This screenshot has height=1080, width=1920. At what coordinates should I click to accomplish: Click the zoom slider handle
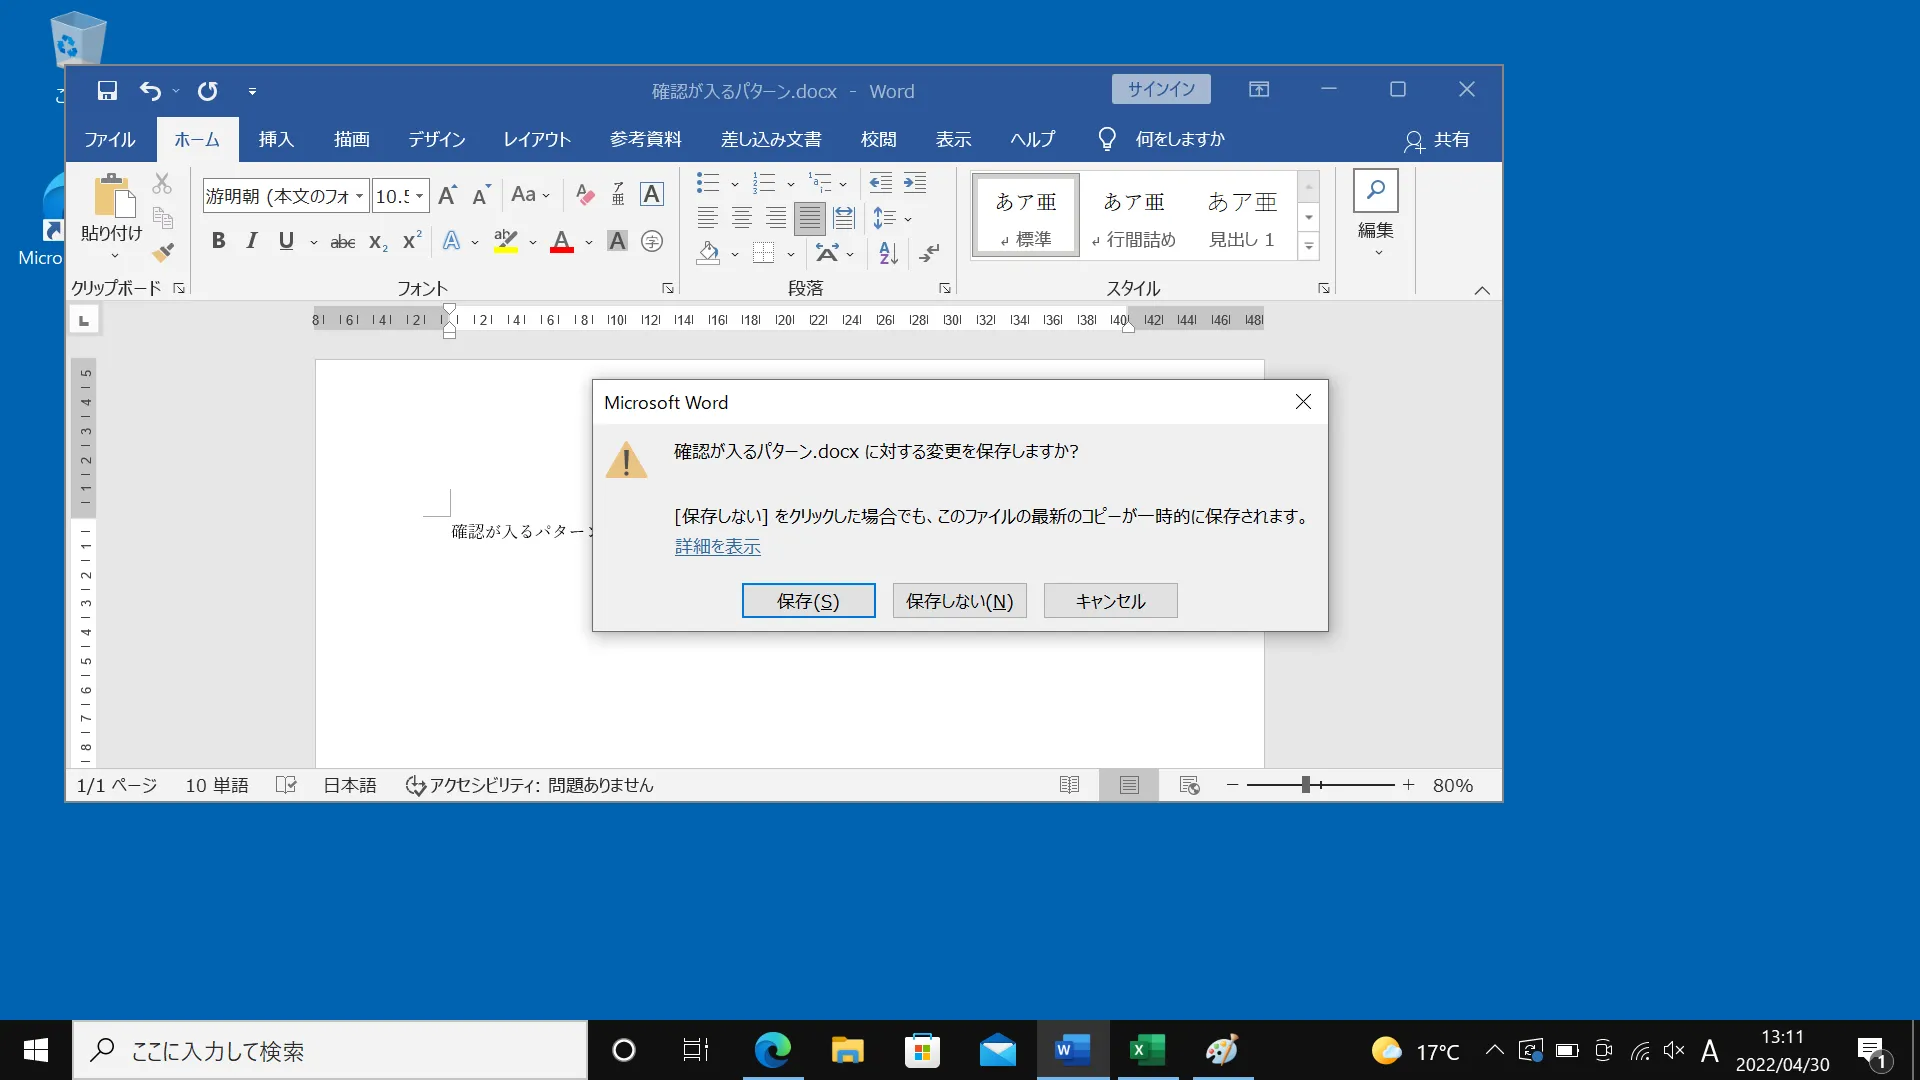pos(1305,785)
